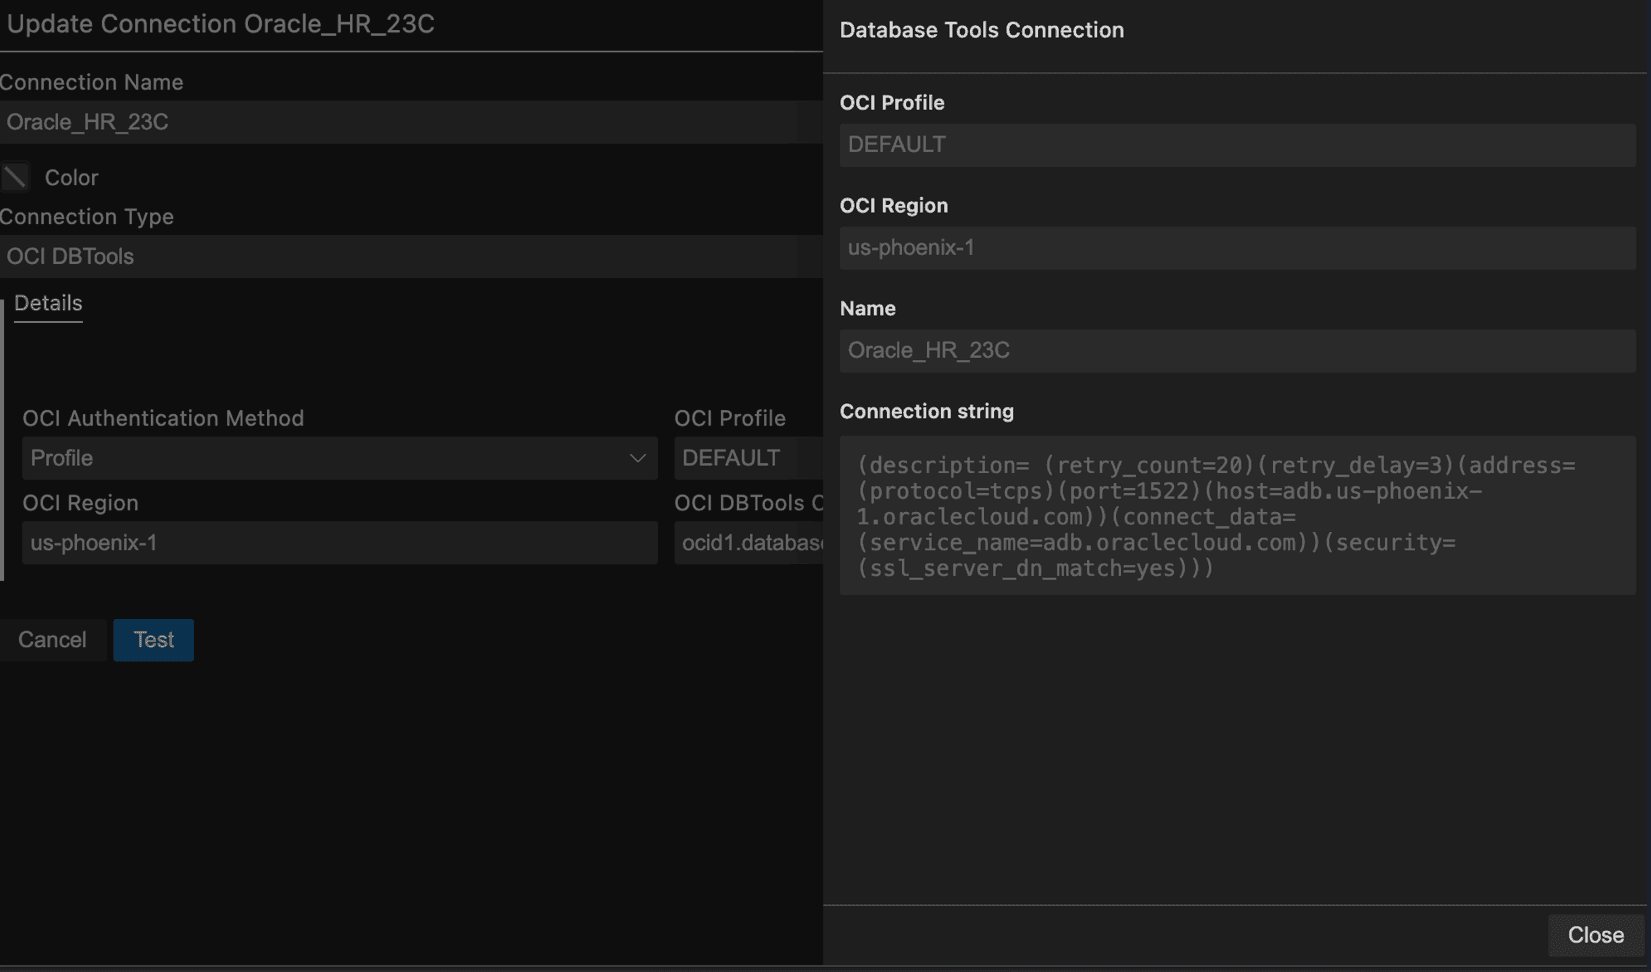Click the Connection string label
Viewport: 1651px width, 972px height.
click(x=927, y=411)
